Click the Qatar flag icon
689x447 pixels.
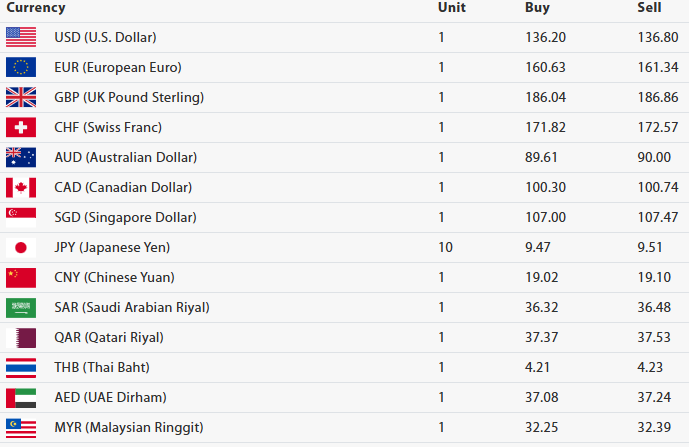click(x=21, y=337)
